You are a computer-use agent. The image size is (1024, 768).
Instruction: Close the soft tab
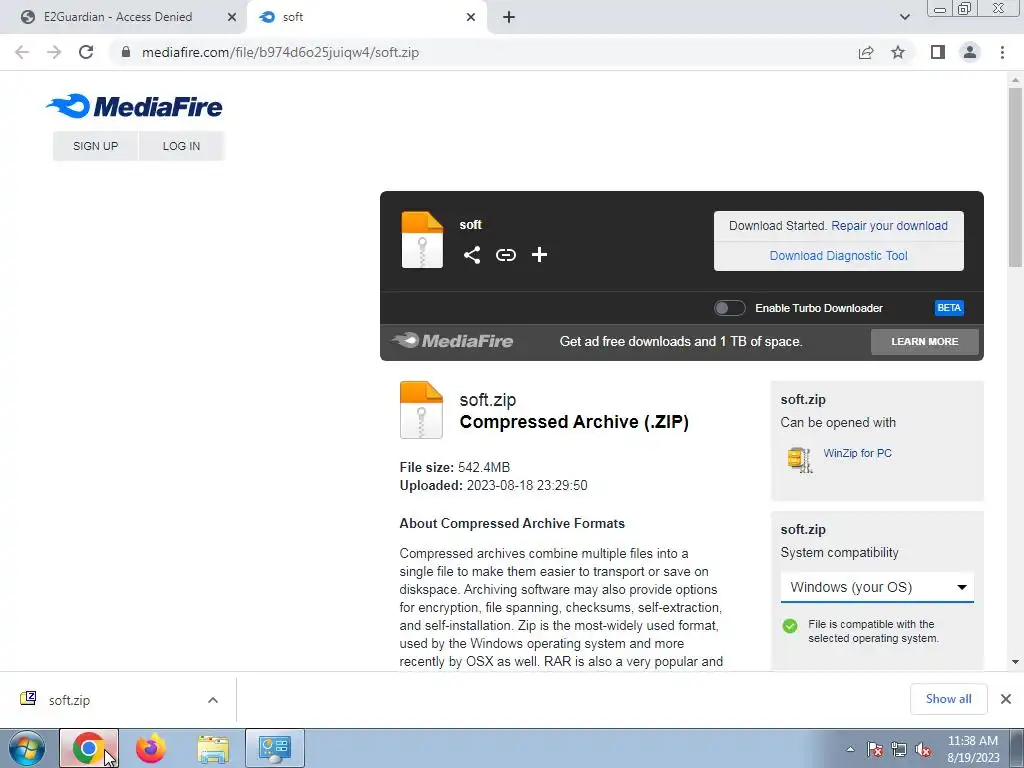click(x=471, y=17)
